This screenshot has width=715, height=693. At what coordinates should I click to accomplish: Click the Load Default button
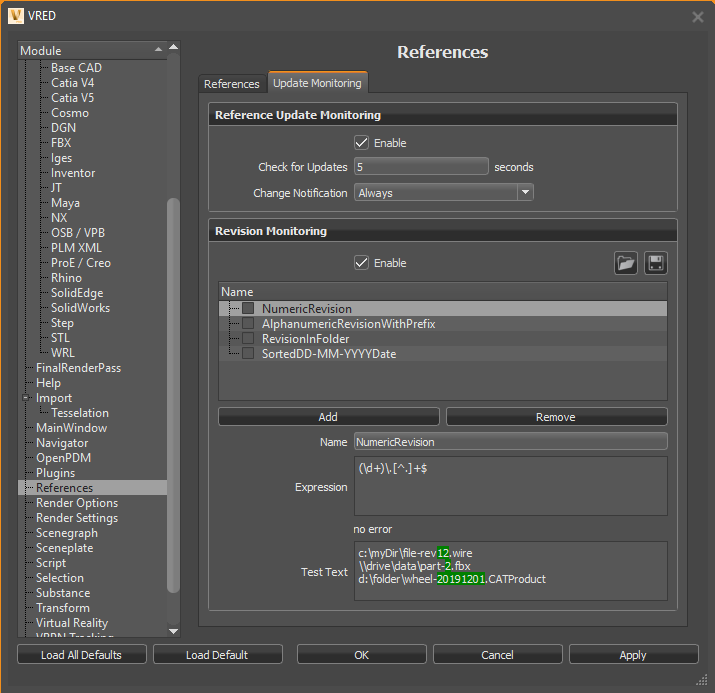pos(218,655)
